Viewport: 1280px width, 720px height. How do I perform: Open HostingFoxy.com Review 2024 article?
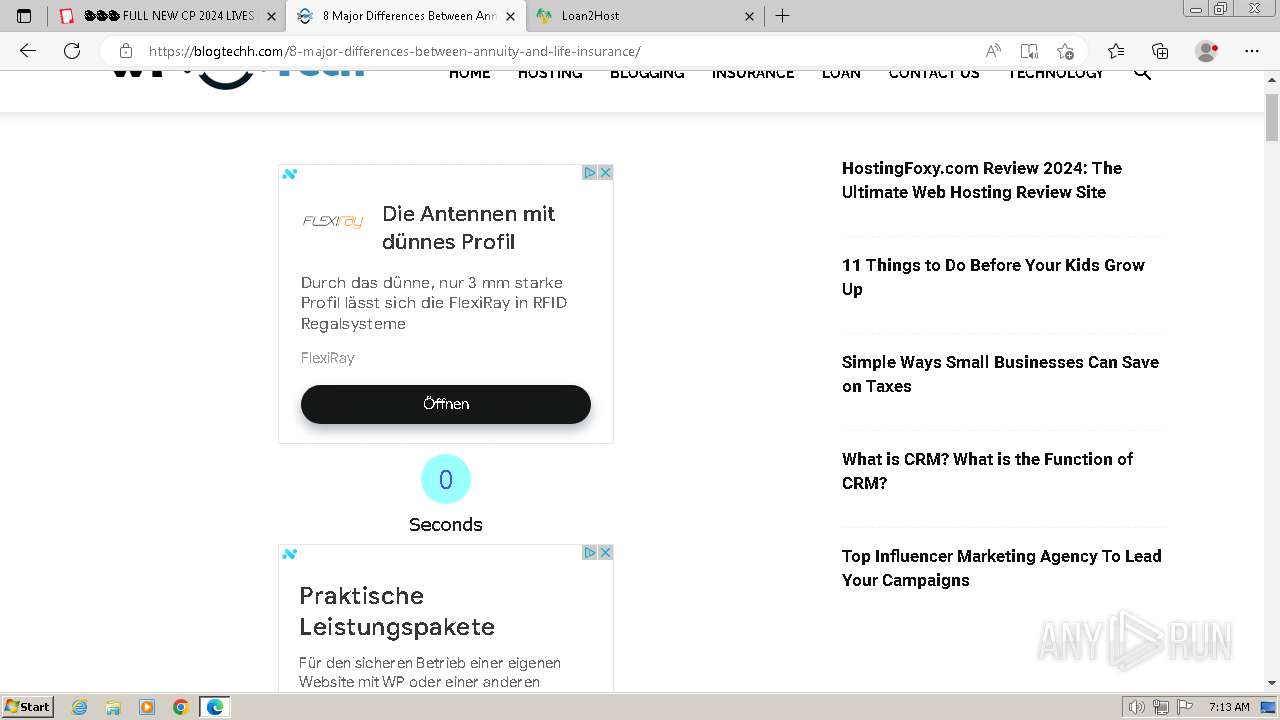point(982,180)
